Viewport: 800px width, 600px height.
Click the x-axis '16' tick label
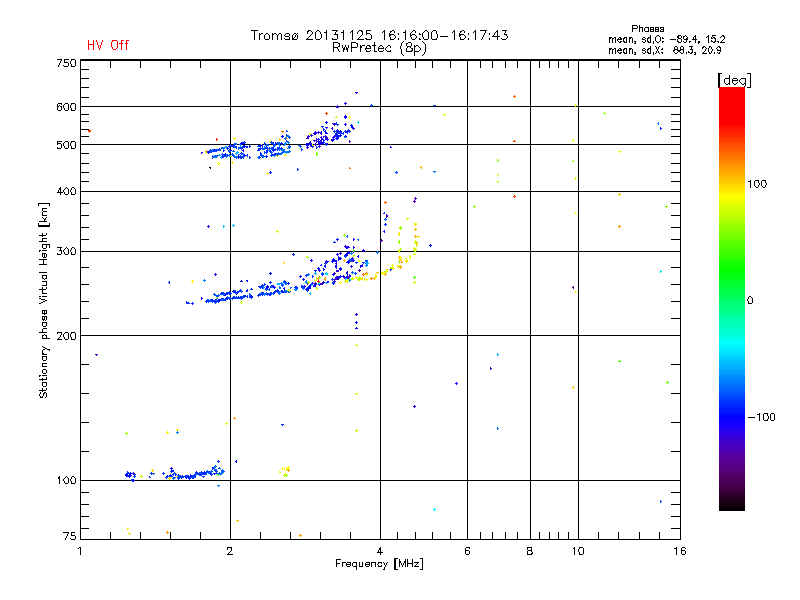pyautogui.click(x=680, y=551)
